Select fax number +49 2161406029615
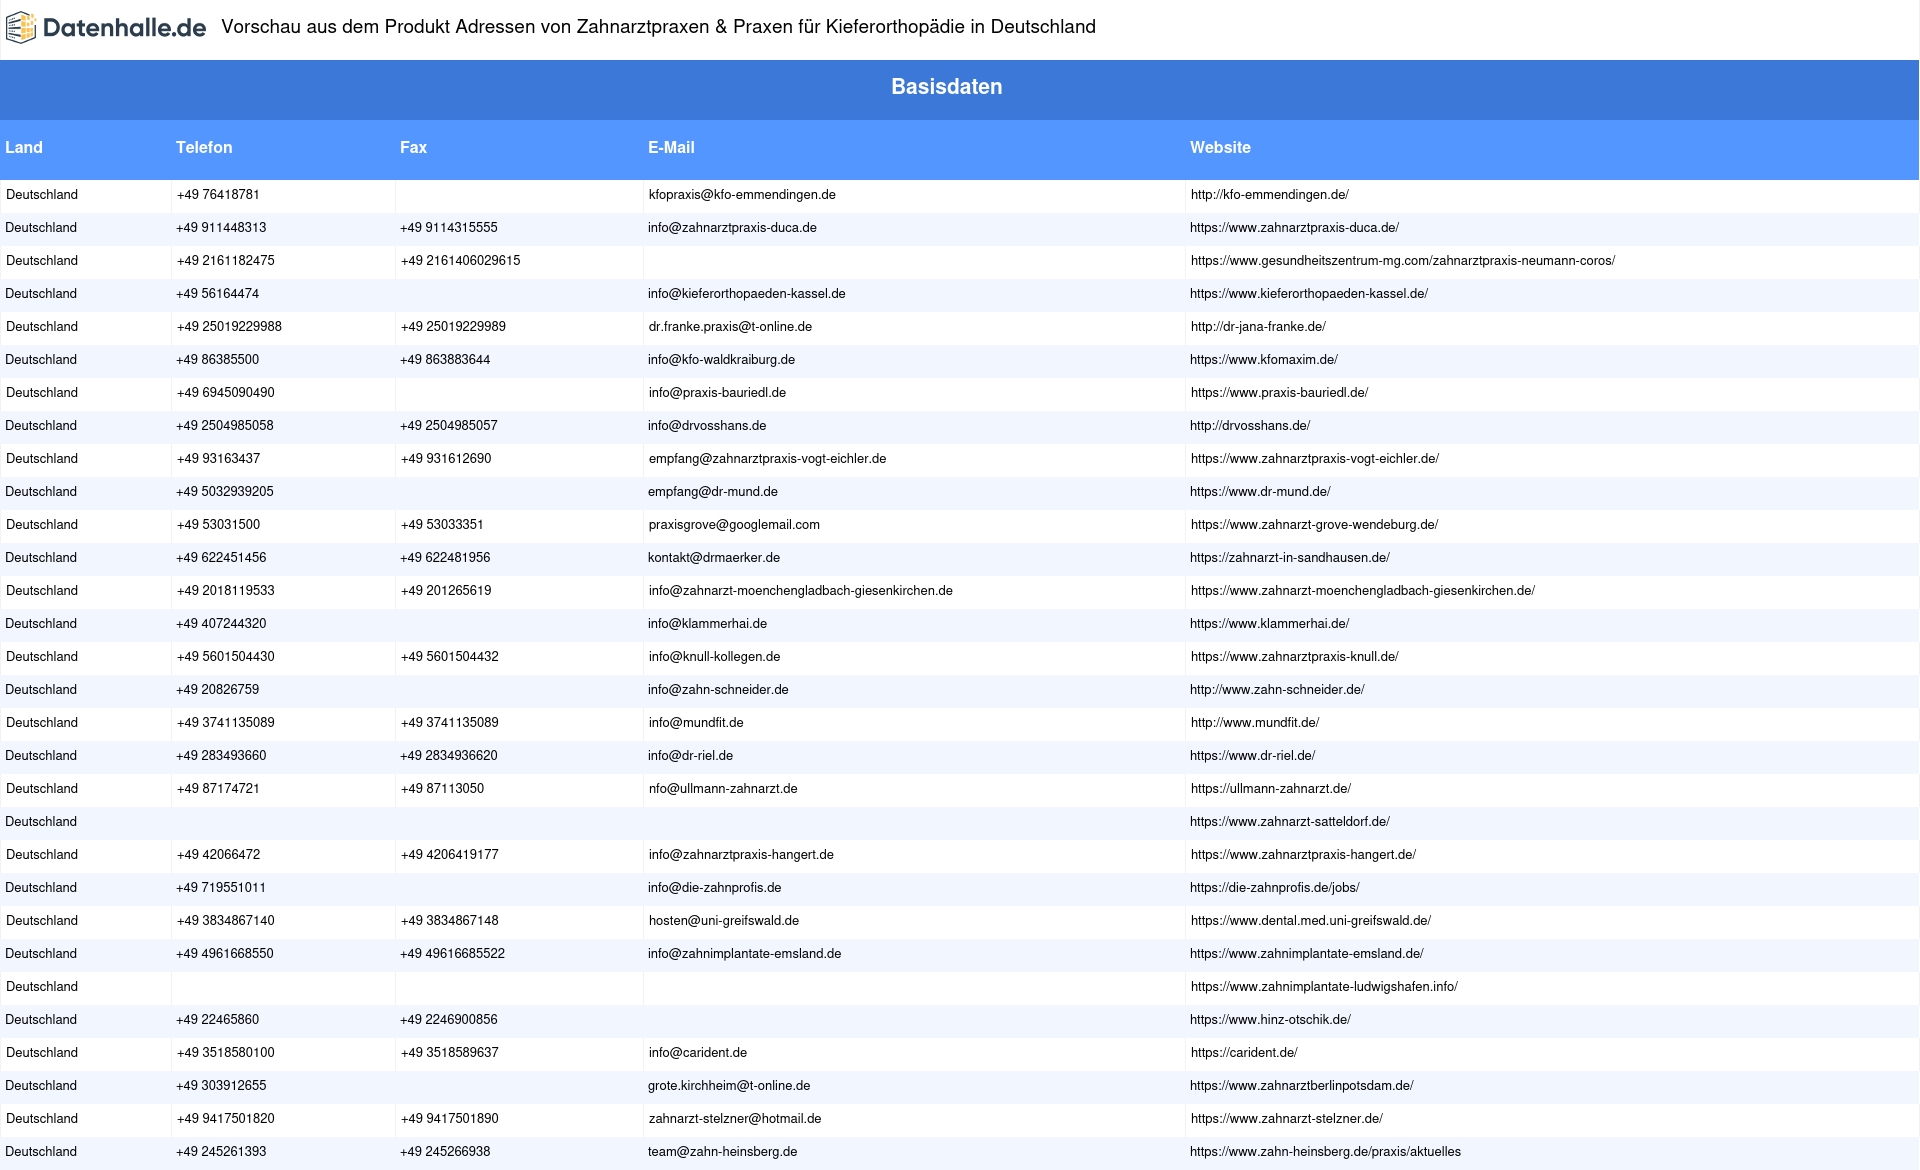Image resolution: width=1920 pixels, height=1170 pixels. tap(460, 261)
